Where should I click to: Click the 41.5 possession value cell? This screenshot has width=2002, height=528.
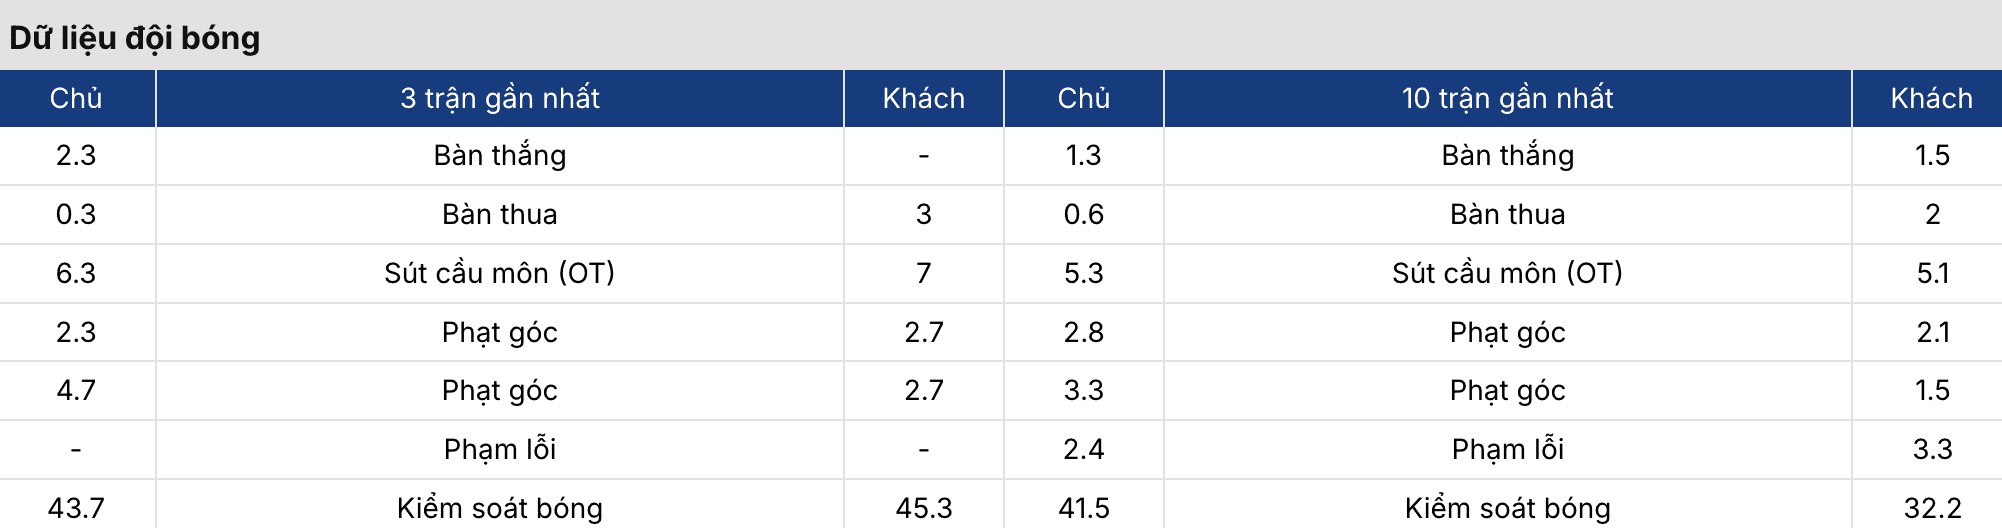tap(1083, 508)
